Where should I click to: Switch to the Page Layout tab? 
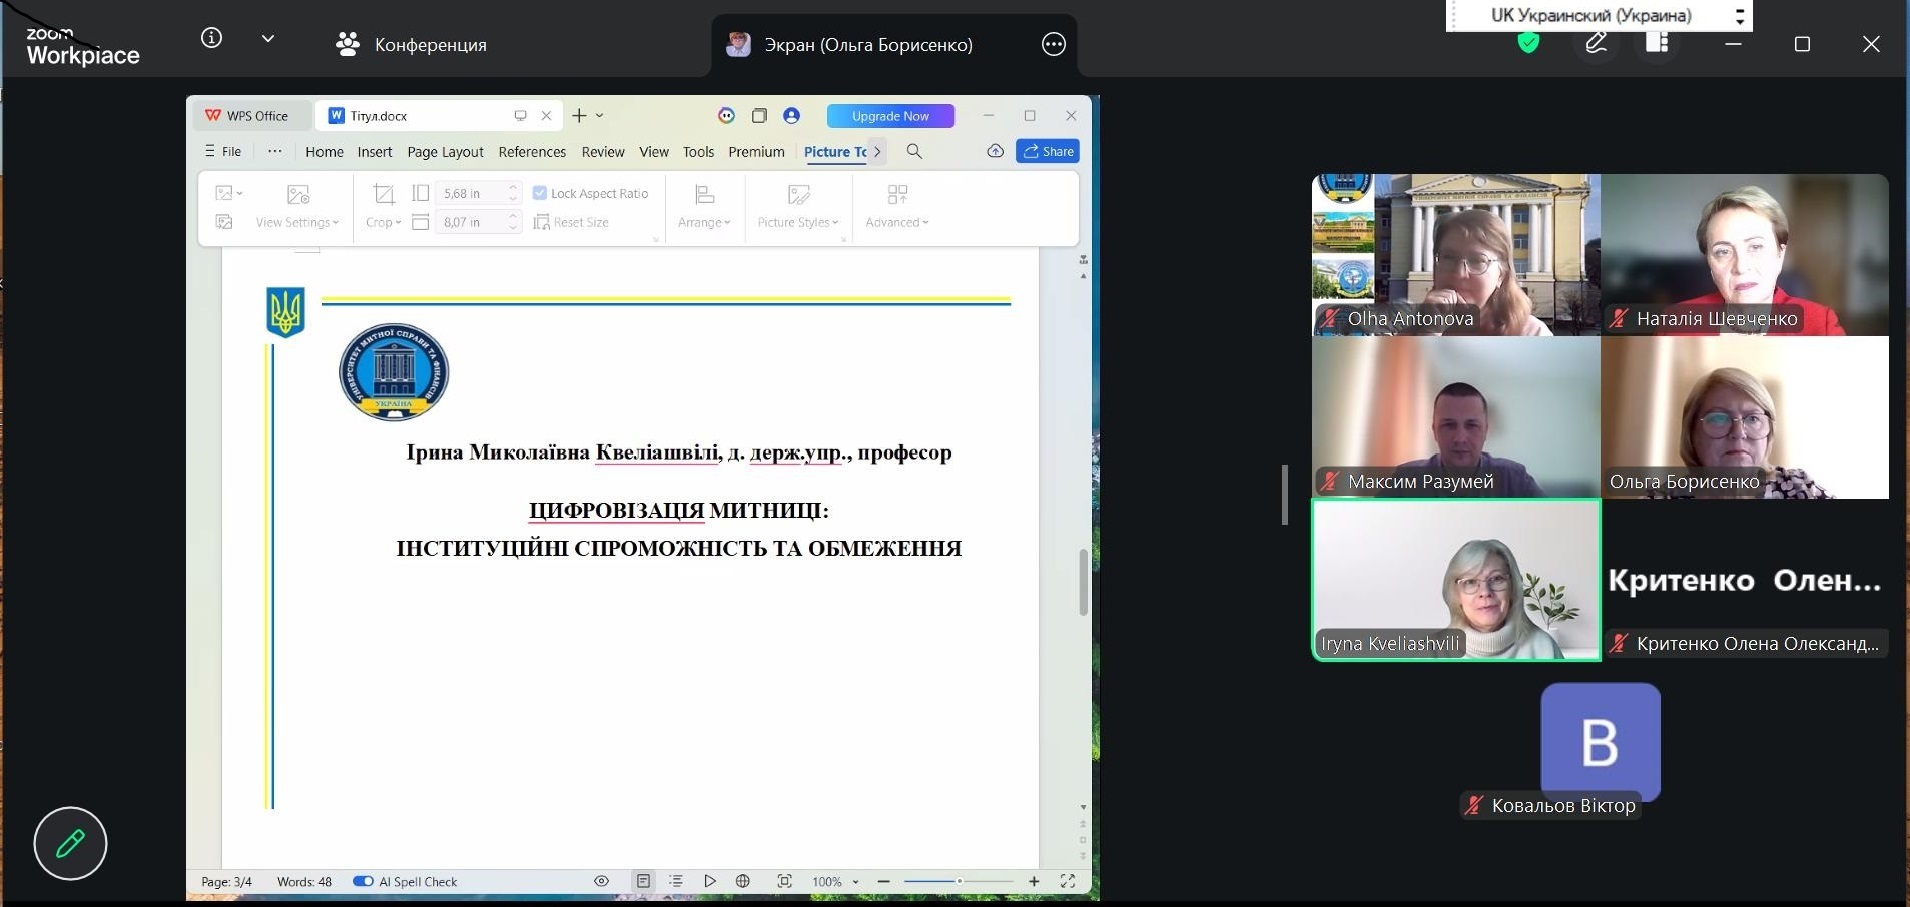pyautogui.click(x=445, y=152)
